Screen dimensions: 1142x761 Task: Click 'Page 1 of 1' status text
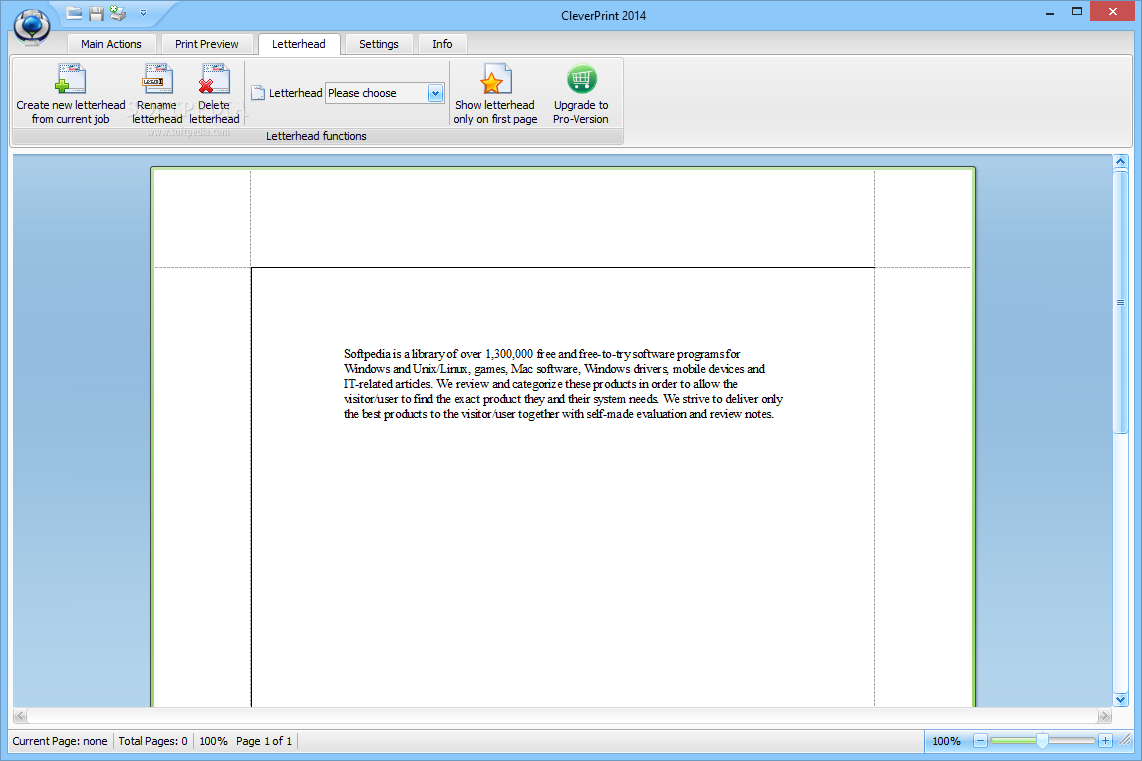264,741
